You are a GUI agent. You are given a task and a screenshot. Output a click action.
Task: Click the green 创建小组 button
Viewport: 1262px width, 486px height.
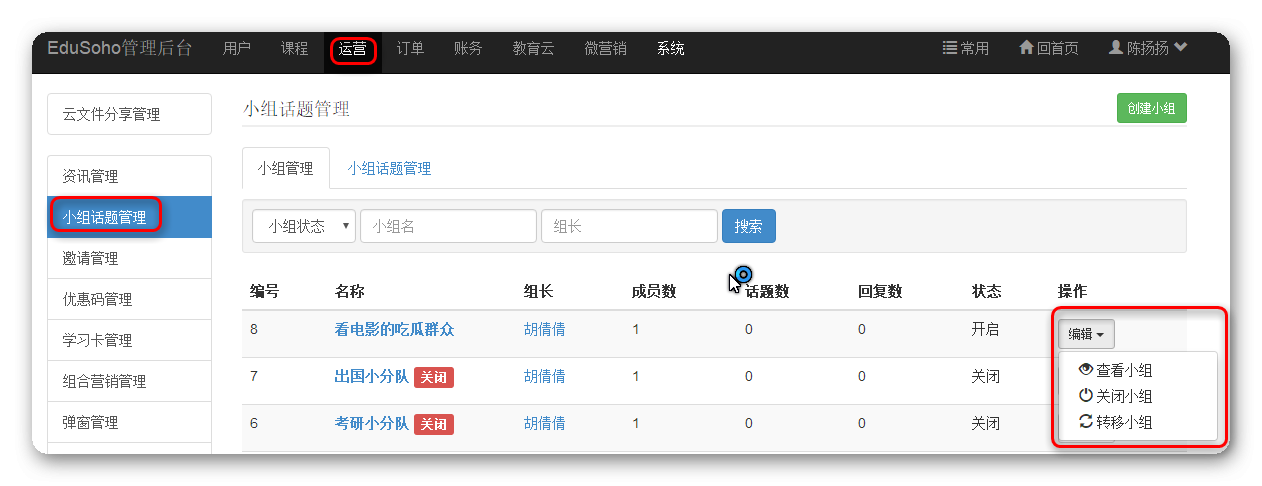1151,109
